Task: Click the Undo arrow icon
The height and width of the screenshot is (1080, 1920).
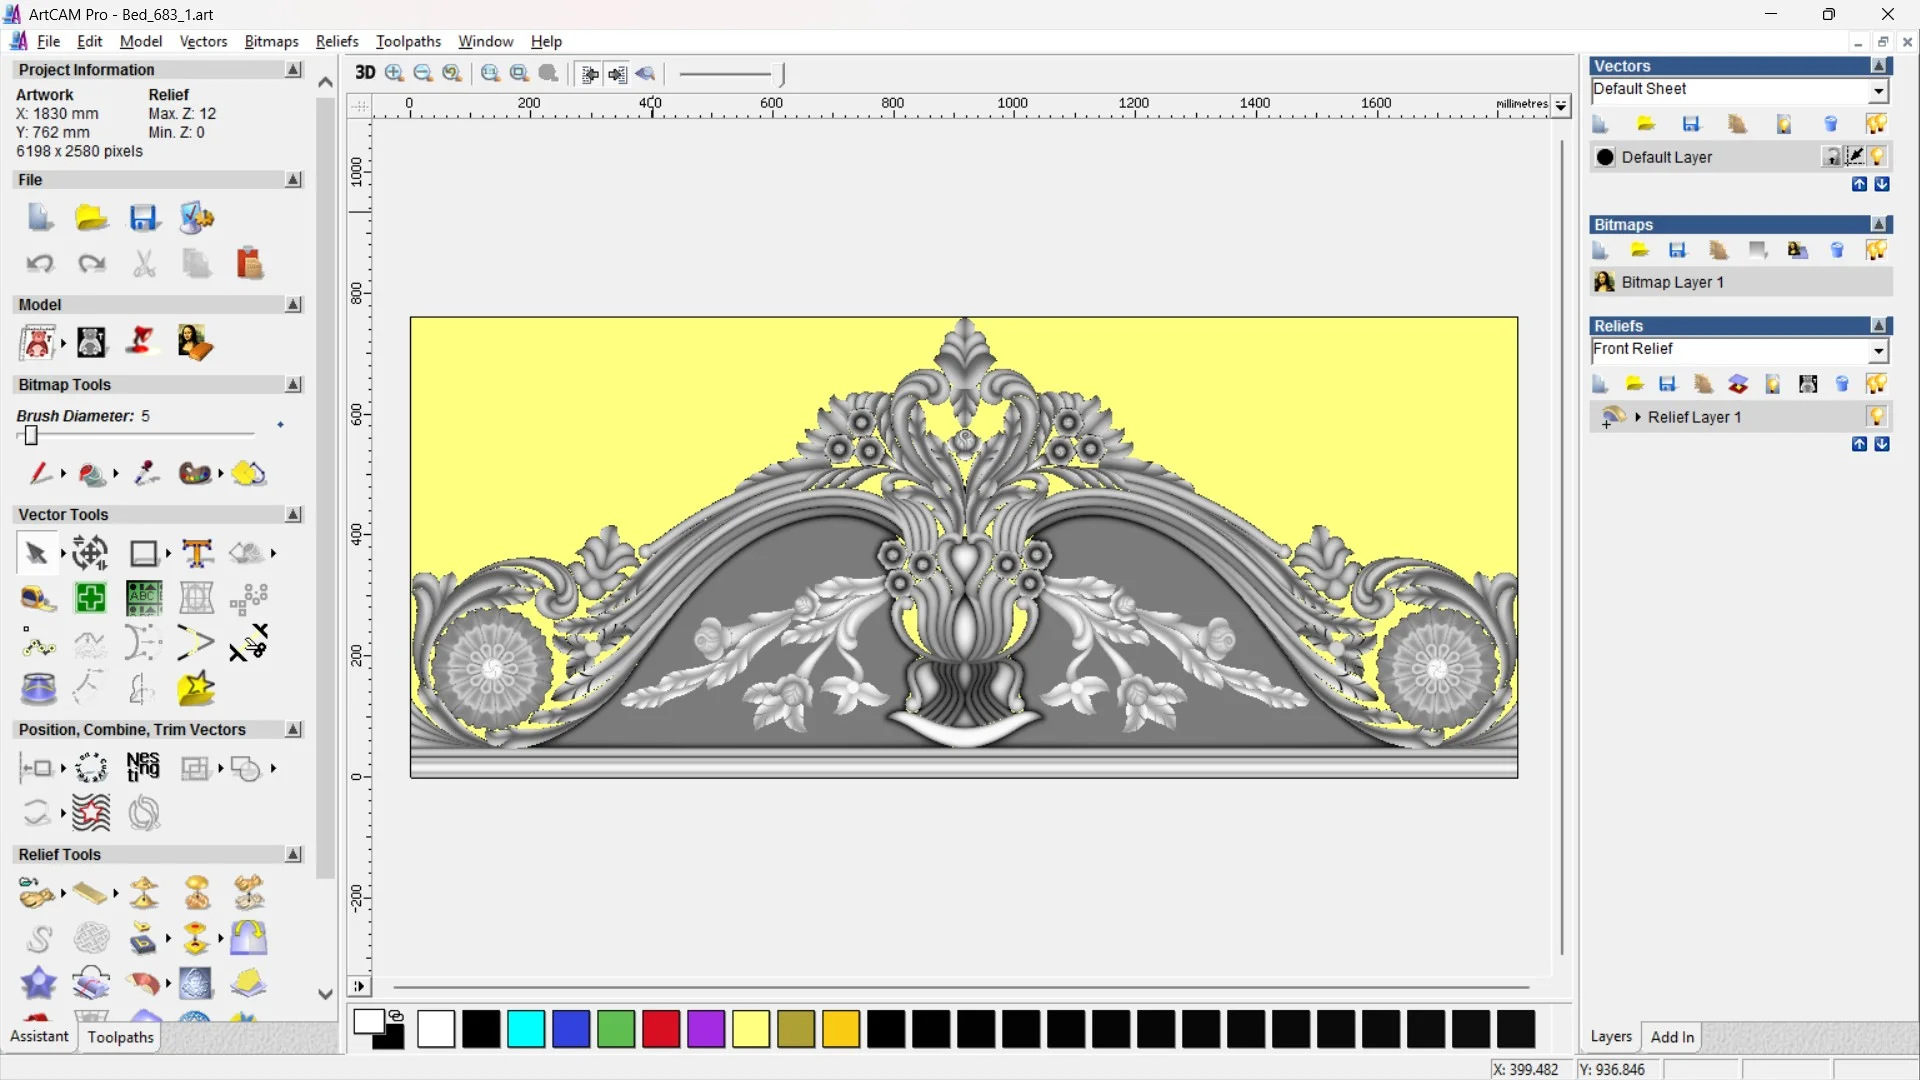Action: [x=40, y=264]
